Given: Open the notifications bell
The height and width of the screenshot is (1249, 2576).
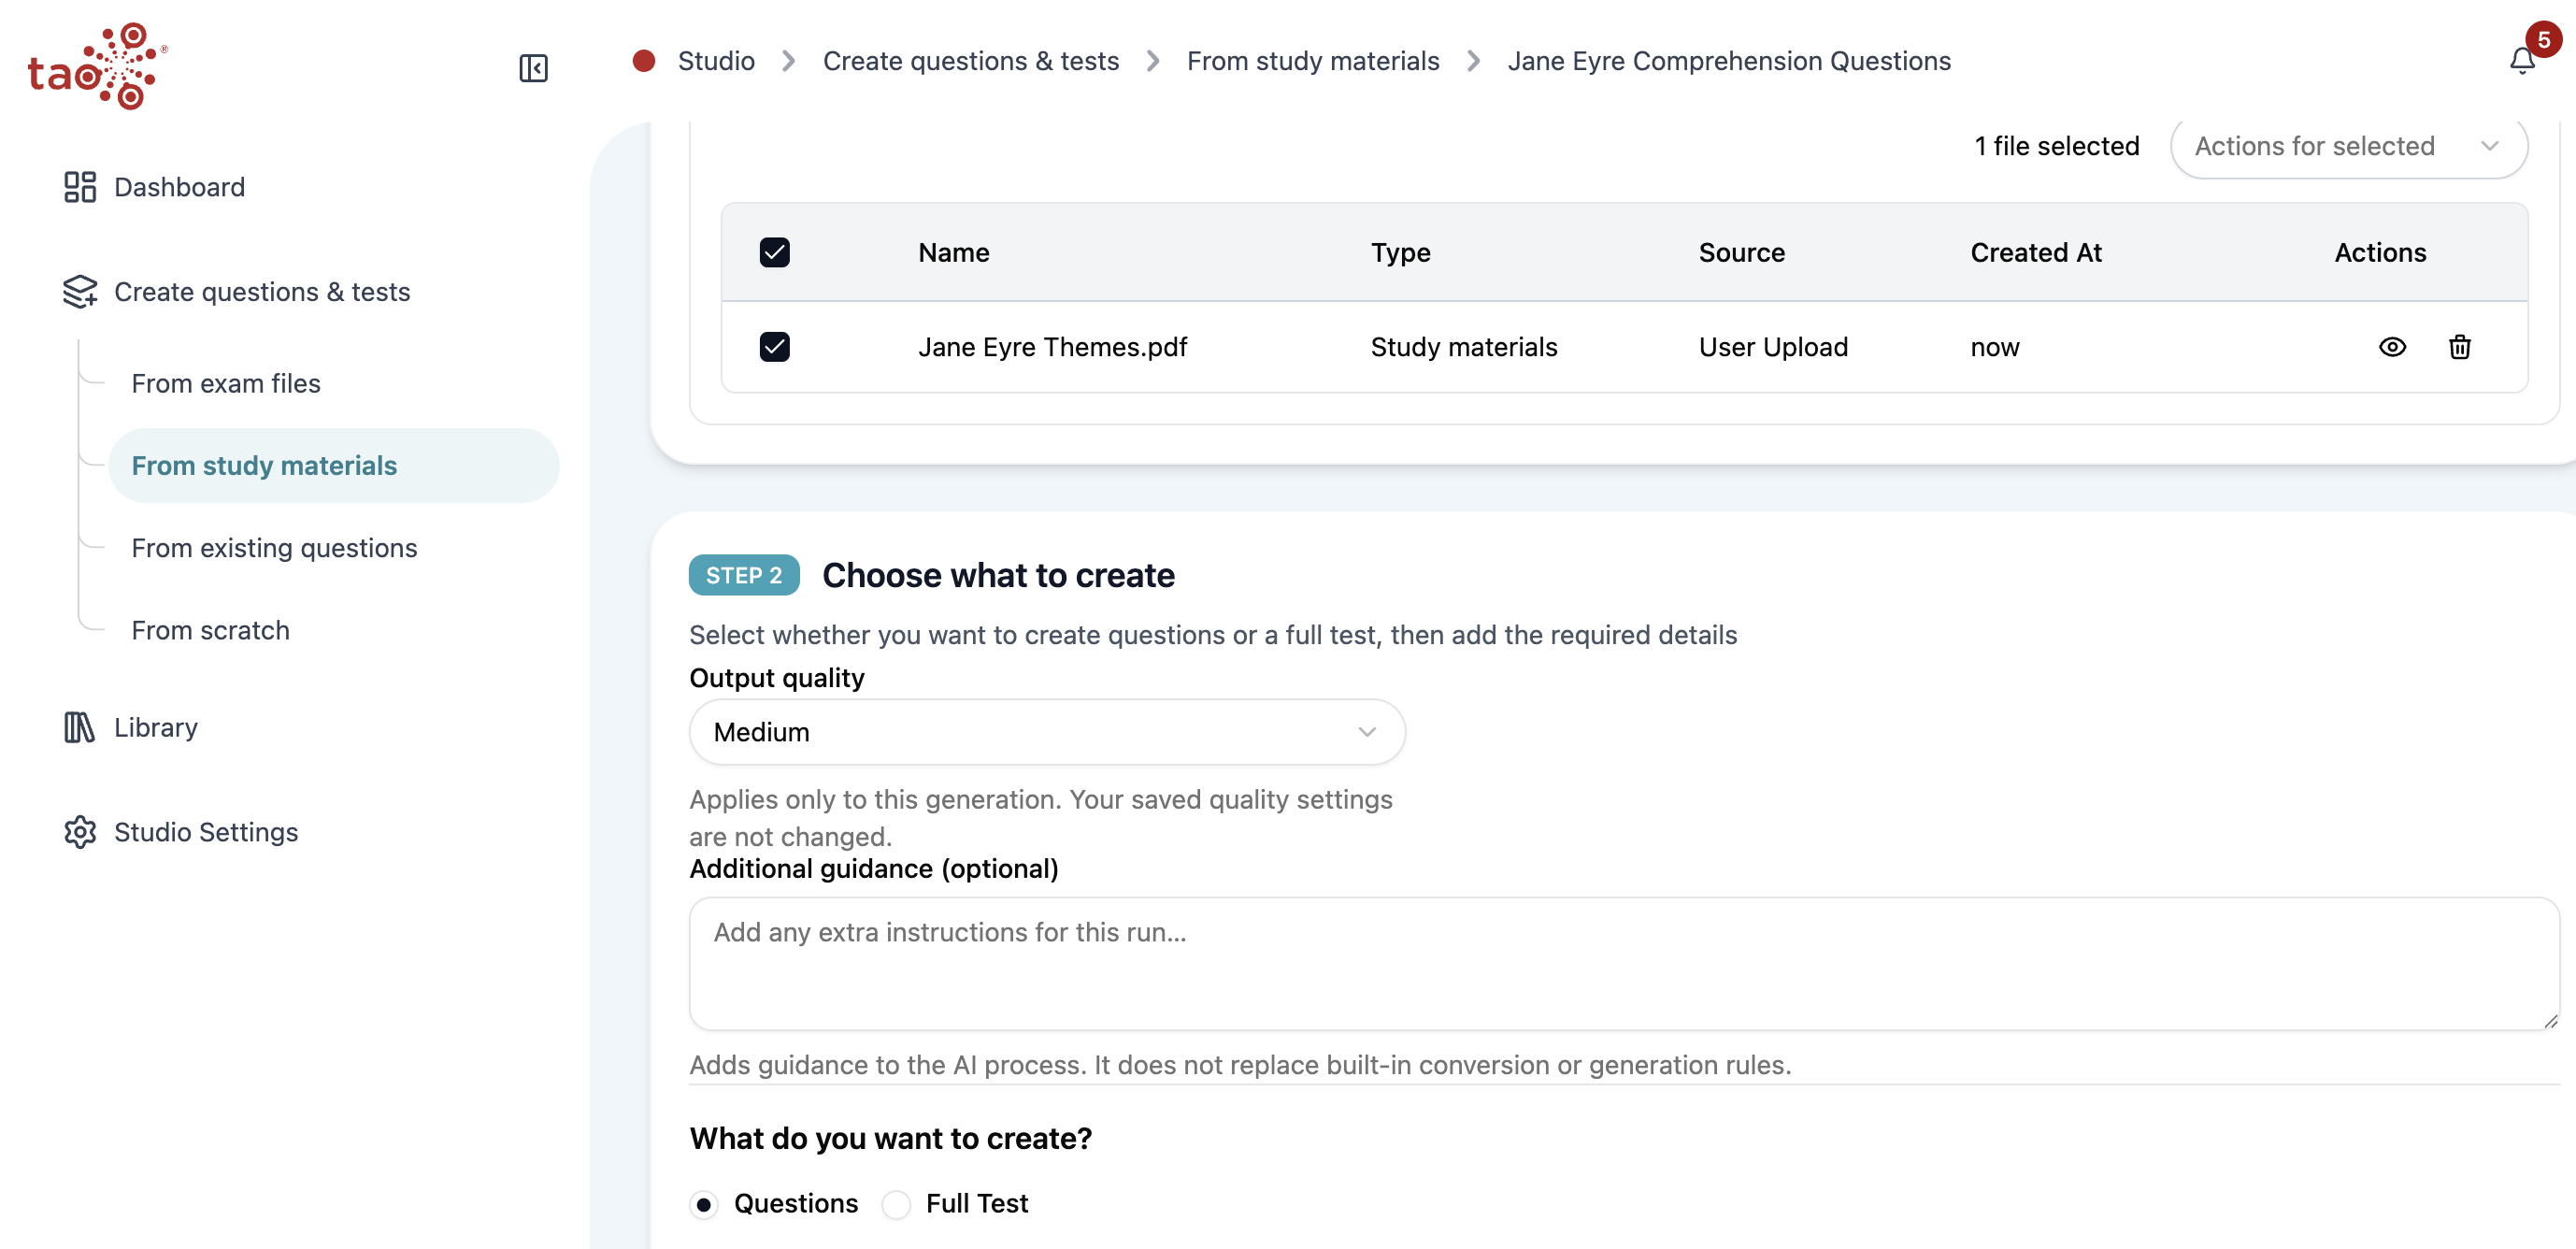Looking at the screenshot, I should (x=2522, y=62).
